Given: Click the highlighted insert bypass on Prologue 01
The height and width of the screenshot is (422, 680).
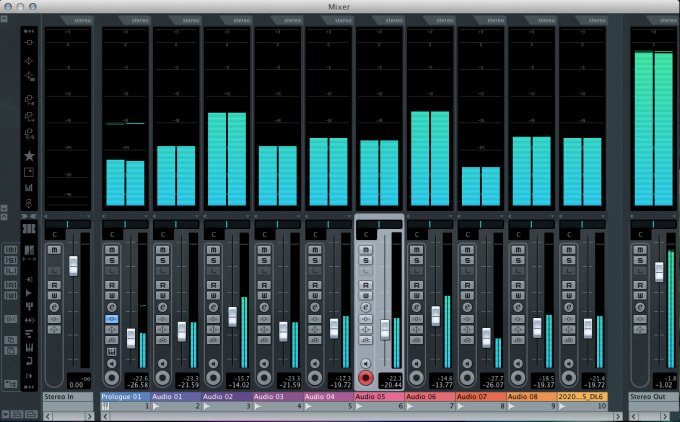Looking at the screenshot, I should coord(111,318).
